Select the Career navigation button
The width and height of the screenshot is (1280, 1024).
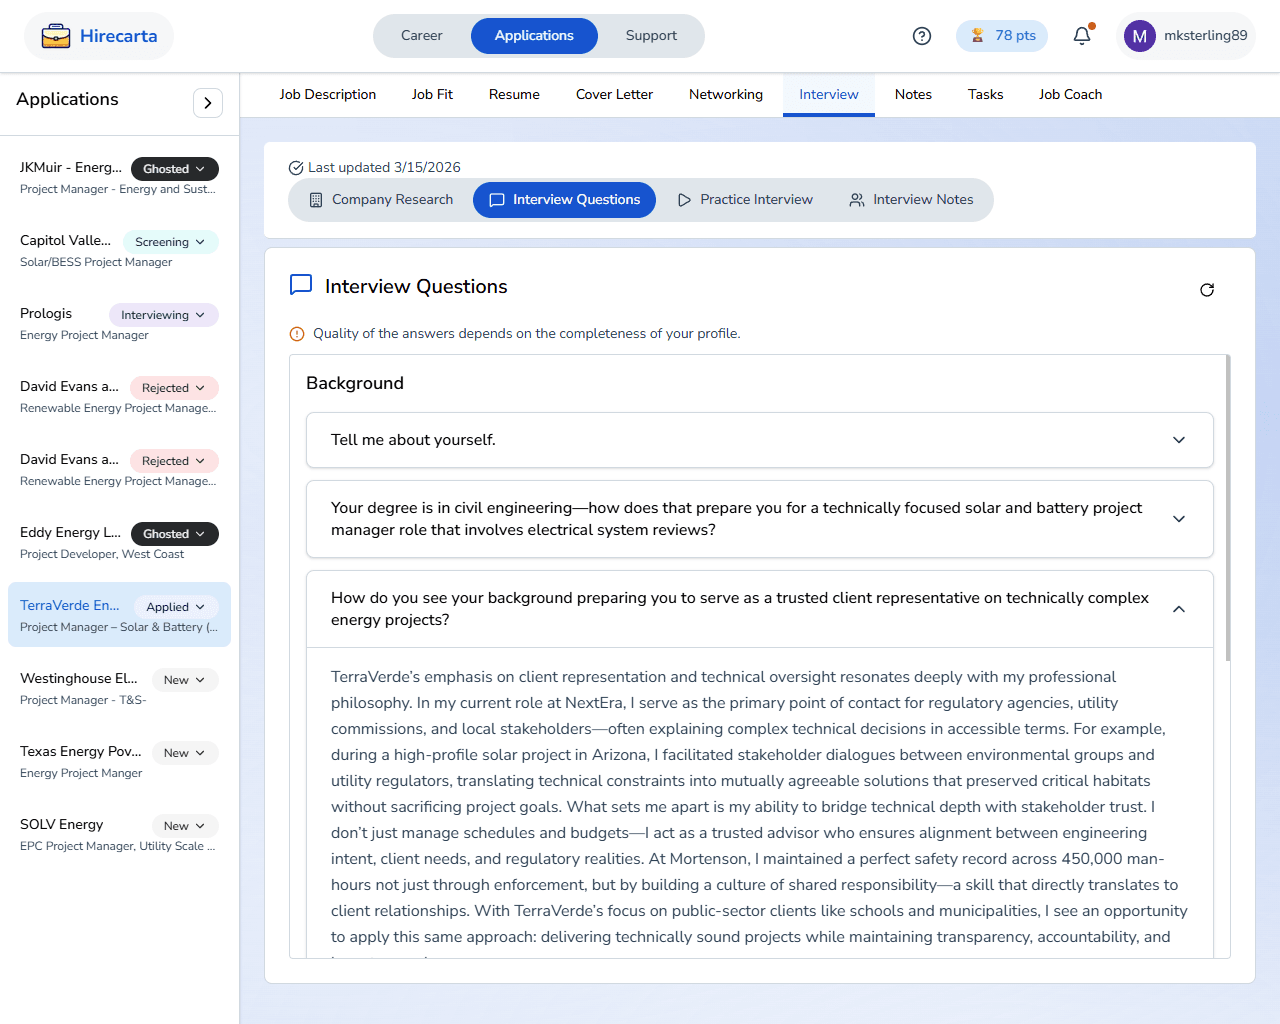pos(422,36)
